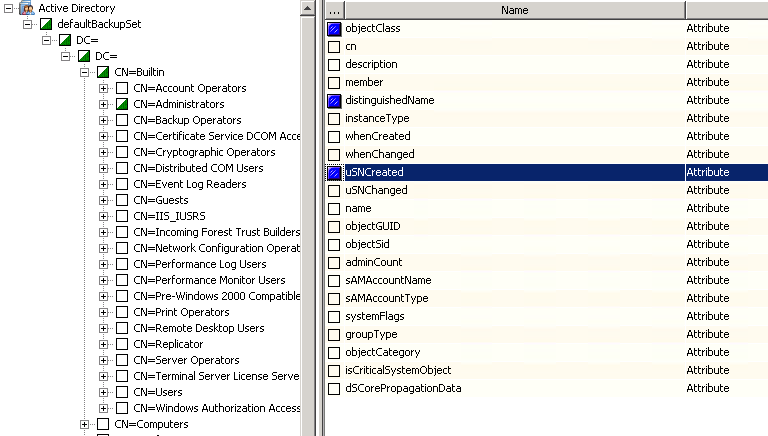Uncheck the distinguishedName attribute checkbox
768x436 pixels.
point(334,101)
